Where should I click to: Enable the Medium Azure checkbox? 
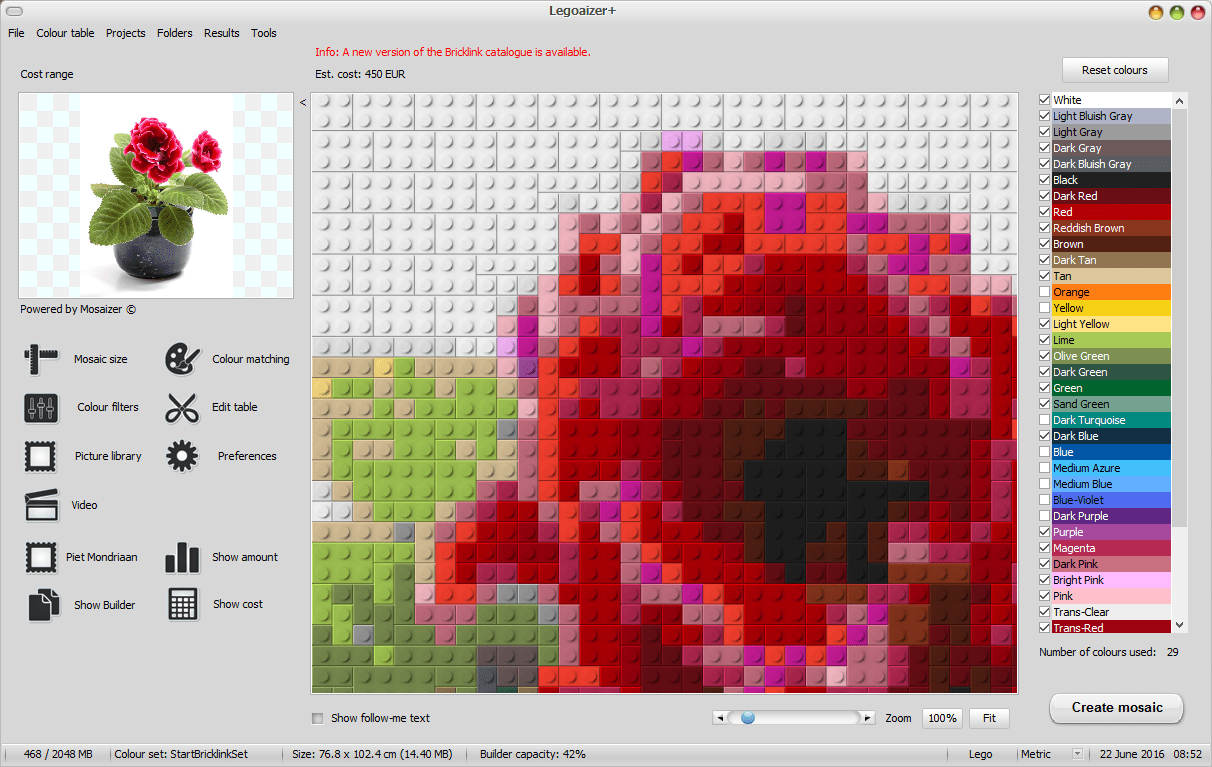[1045, 468]
